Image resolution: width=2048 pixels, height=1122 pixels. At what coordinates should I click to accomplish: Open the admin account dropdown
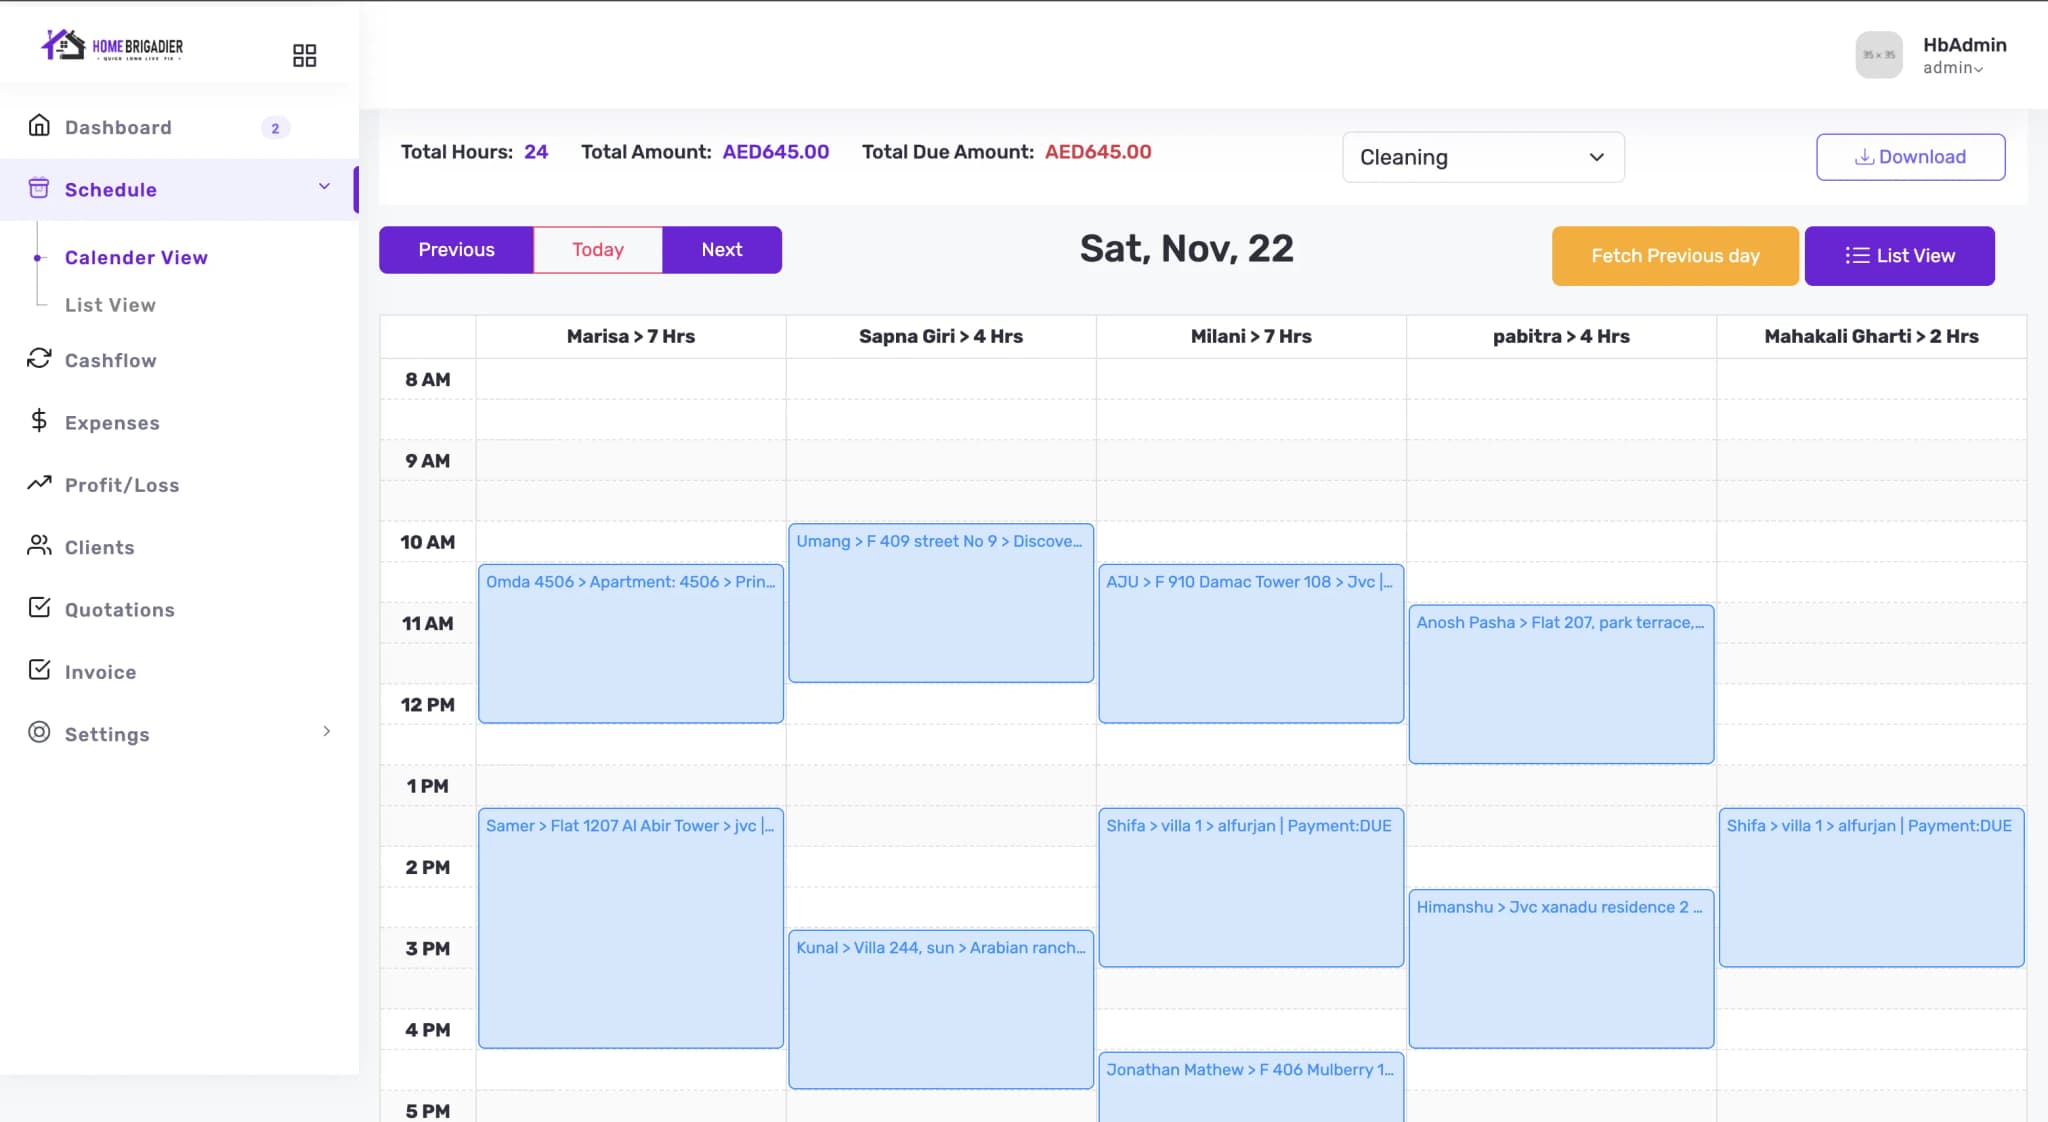click(x=1952, y=68)
